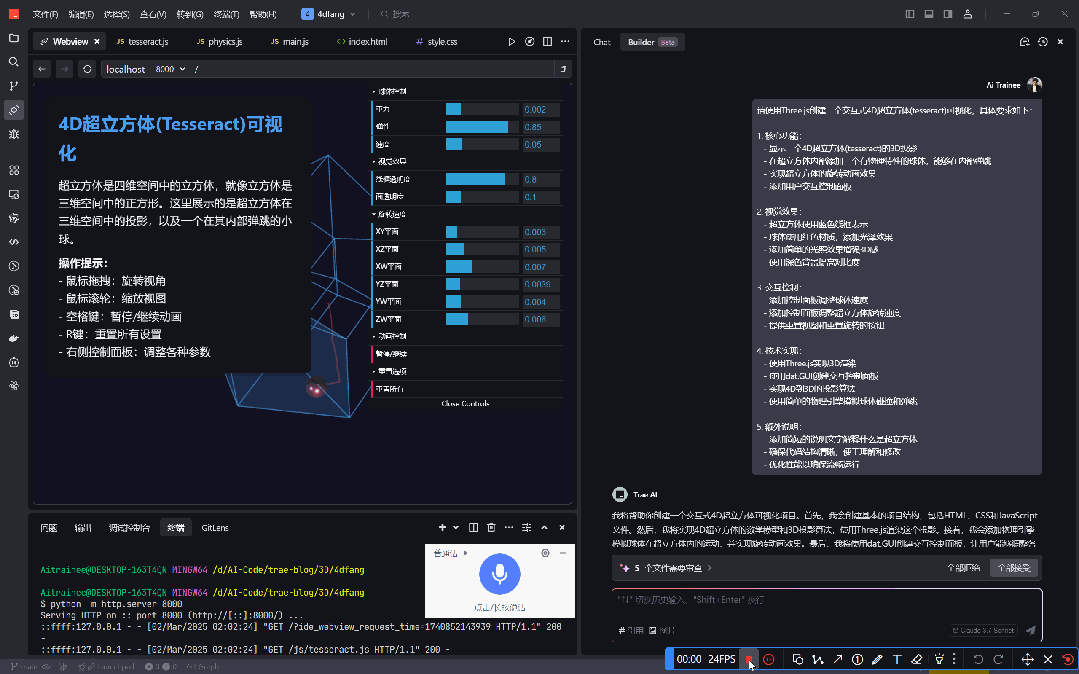Open the Source Control sidebar icon

14,86
